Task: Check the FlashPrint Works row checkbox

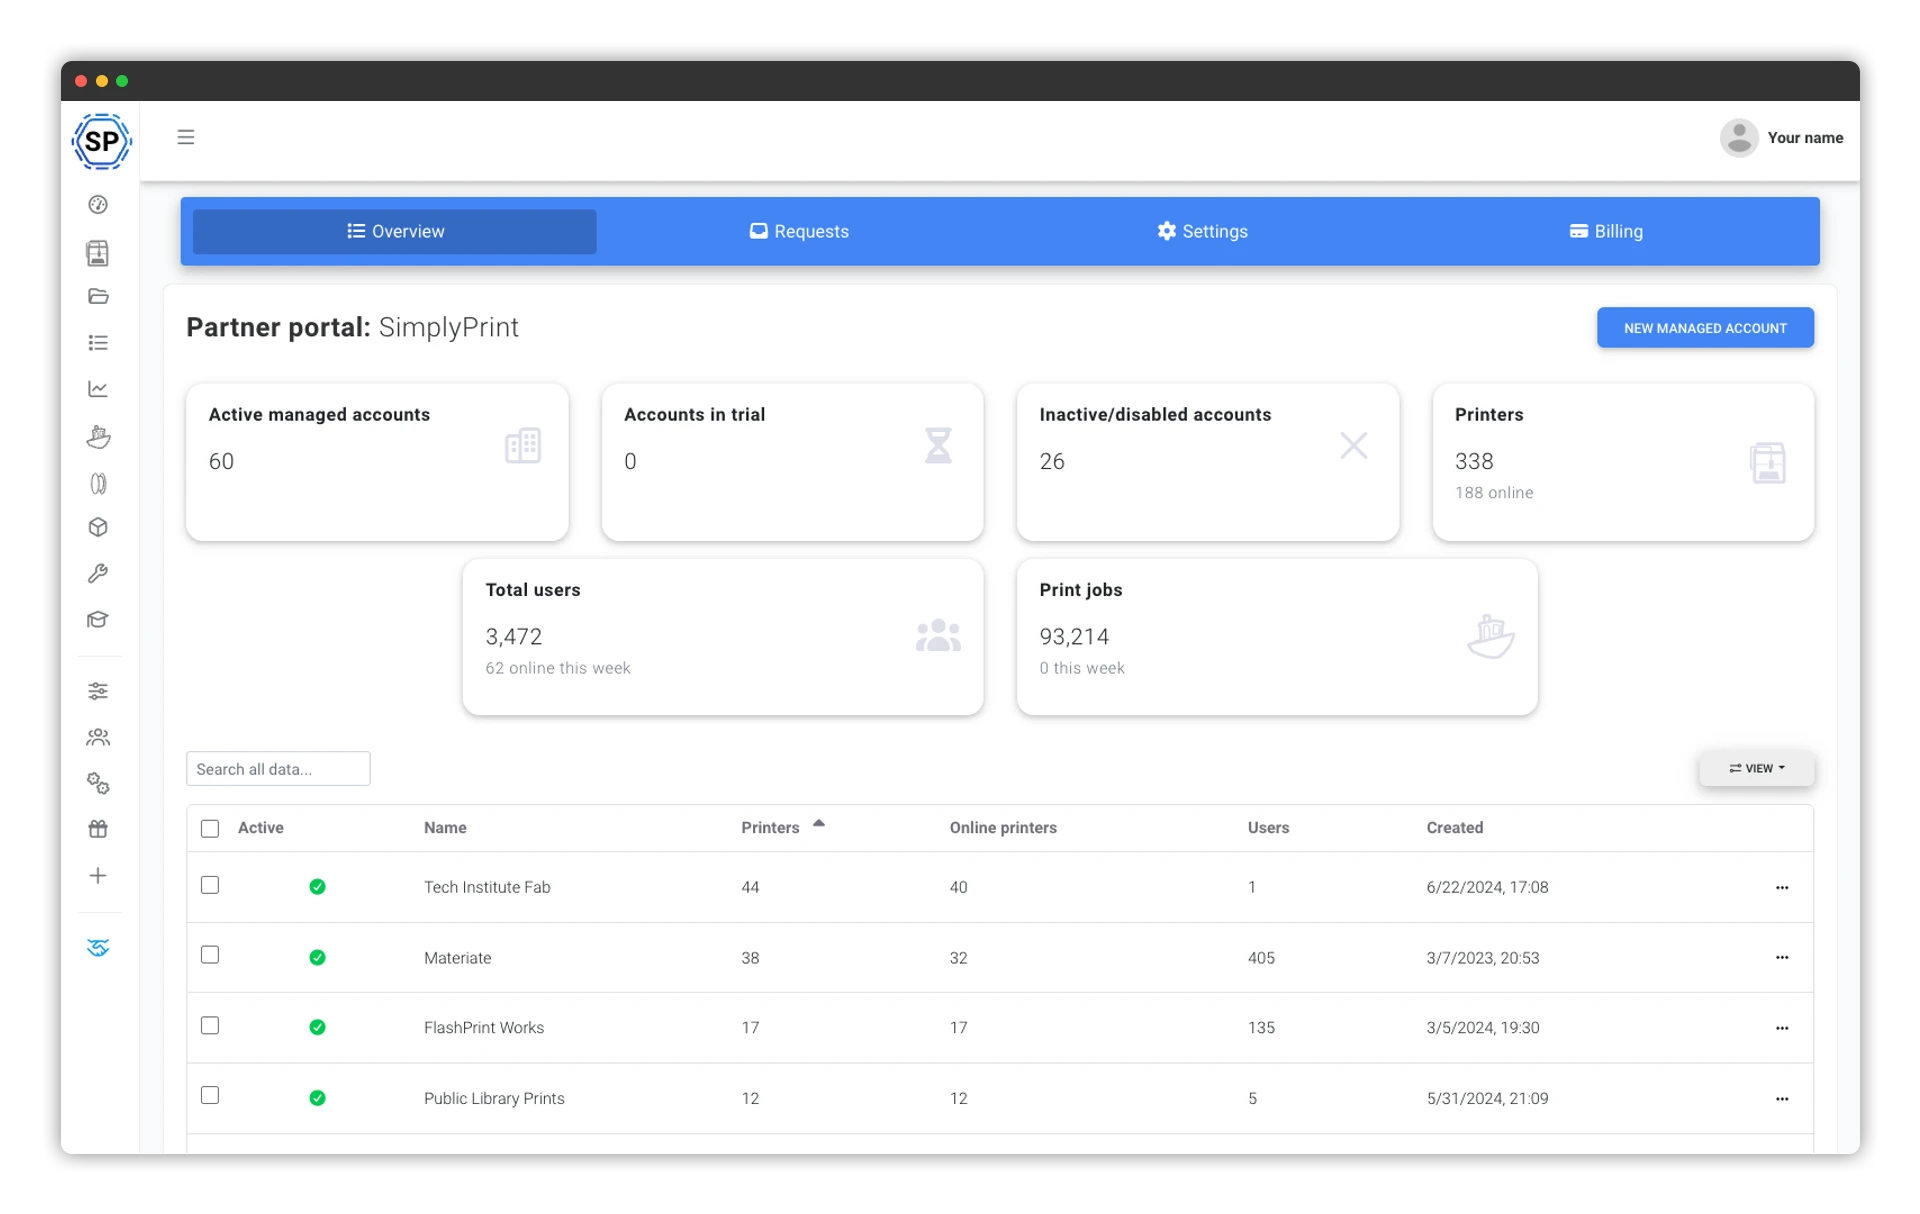Action: 210,1025
